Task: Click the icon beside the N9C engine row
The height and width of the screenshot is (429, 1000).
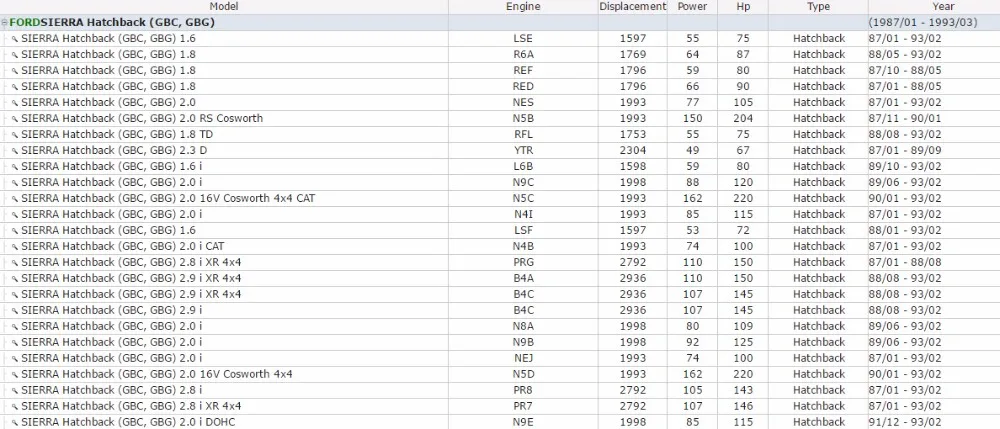Action: [x=15, y=182]
